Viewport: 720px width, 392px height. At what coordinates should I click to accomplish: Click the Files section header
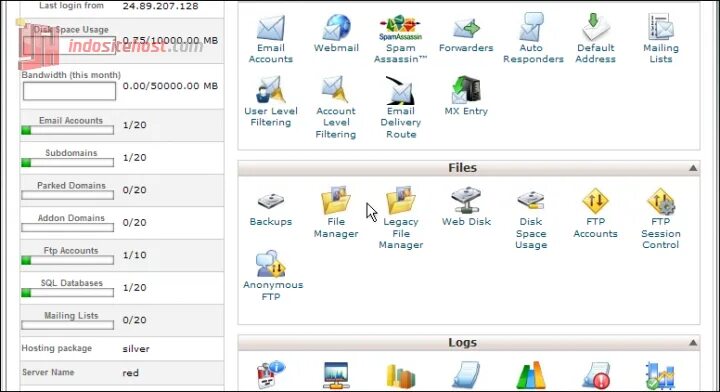pyautogui.click(x=469, y=168)
